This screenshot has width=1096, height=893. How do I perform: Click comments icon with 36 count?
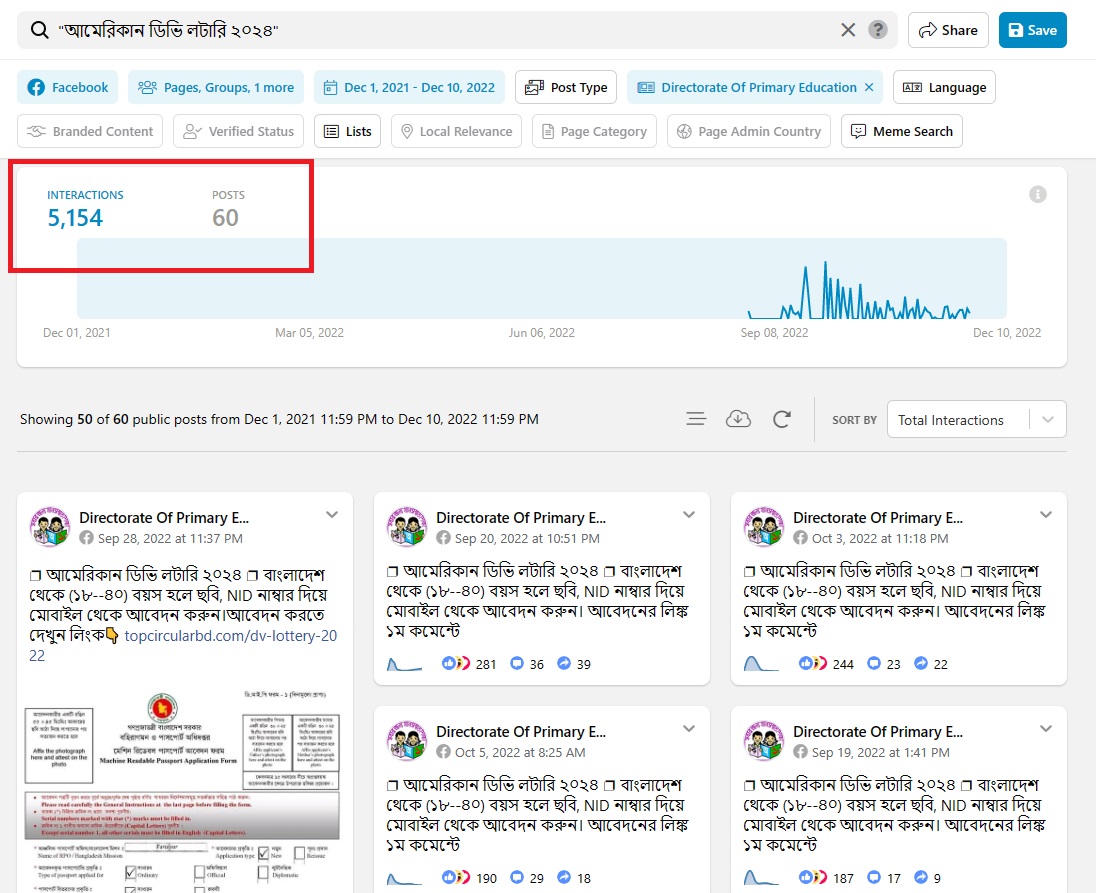(x=517, y=663)
